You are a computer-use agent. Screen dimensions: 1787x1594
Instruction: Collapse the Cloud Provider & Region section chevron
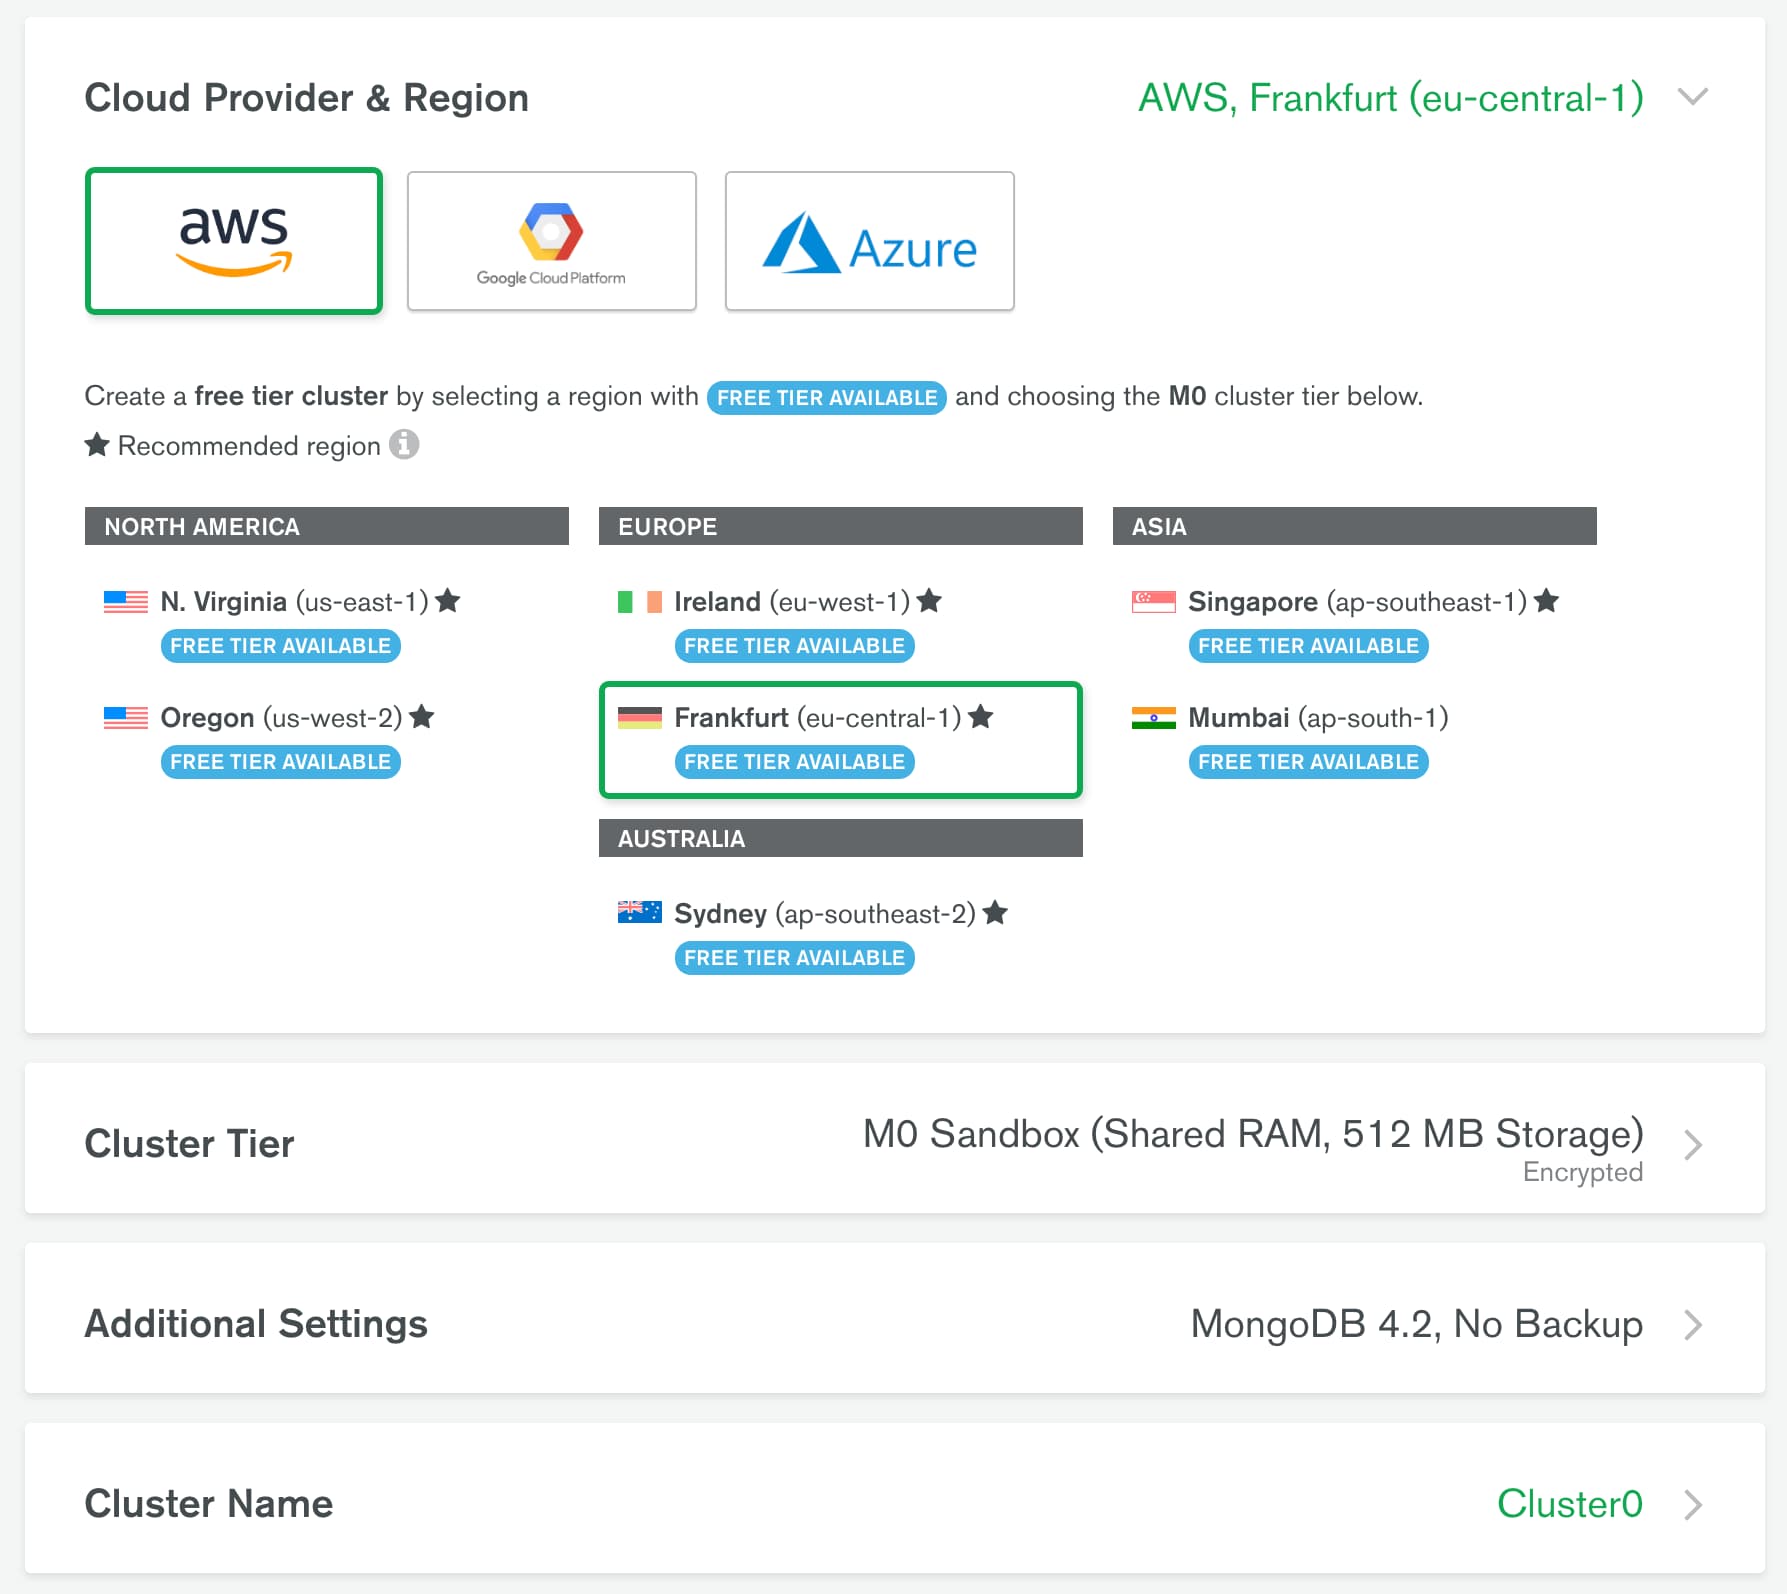pyautogui.click(x=1693, y=98)
